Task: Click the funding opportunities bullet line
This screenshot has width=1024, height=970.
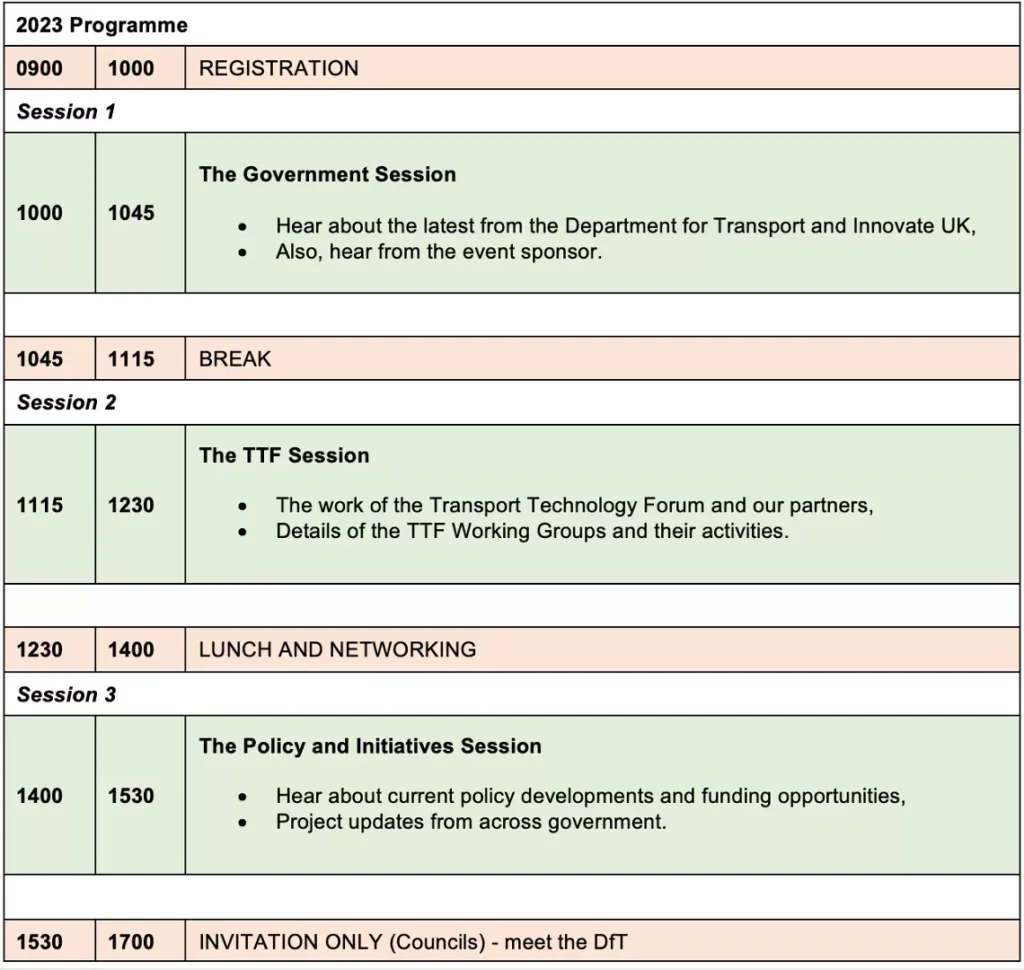Action: [590, 797]
